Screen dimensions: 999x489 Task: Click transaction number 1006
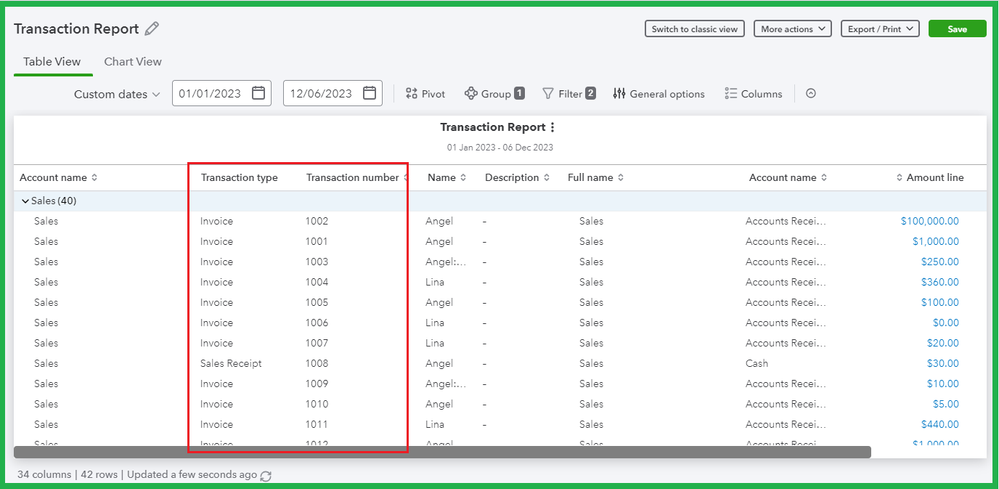317,323
